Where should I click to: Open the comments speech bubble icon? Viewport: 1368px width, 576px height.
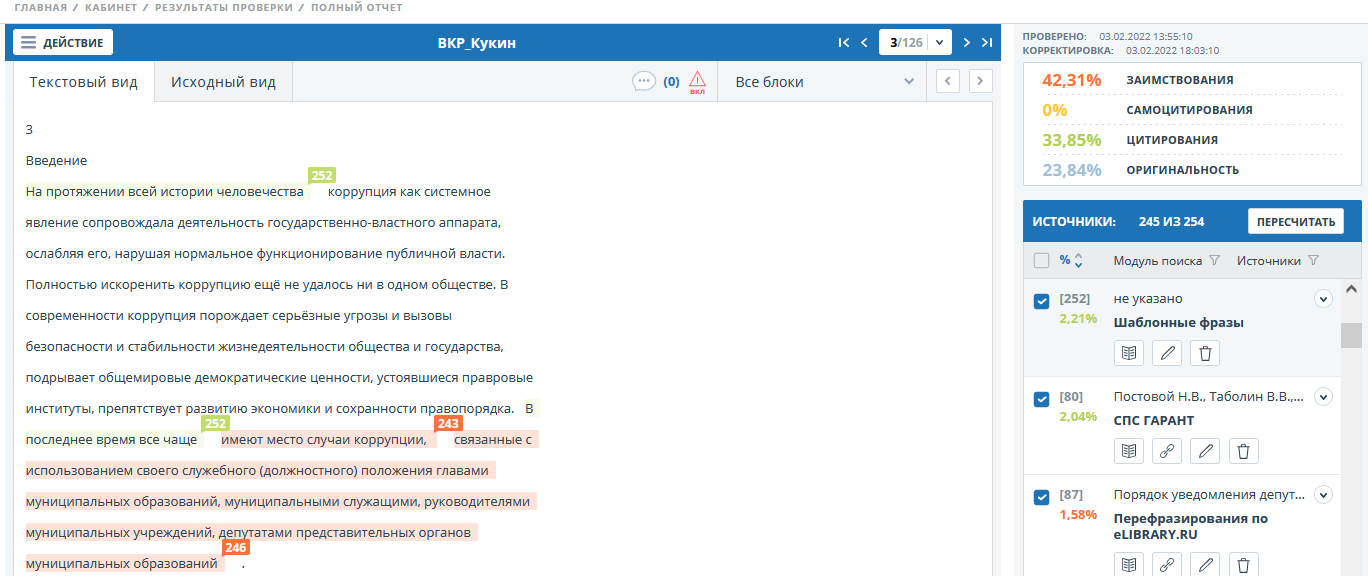click(644, 81)
